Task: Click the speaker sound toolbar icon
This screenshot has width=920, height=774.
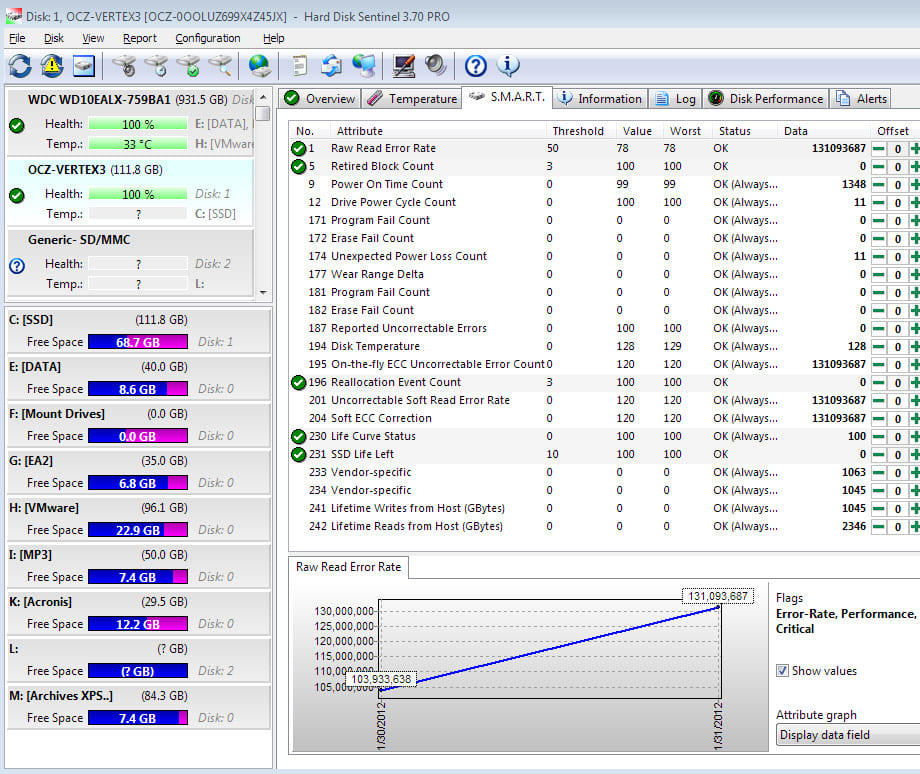Action: [435, 65]
